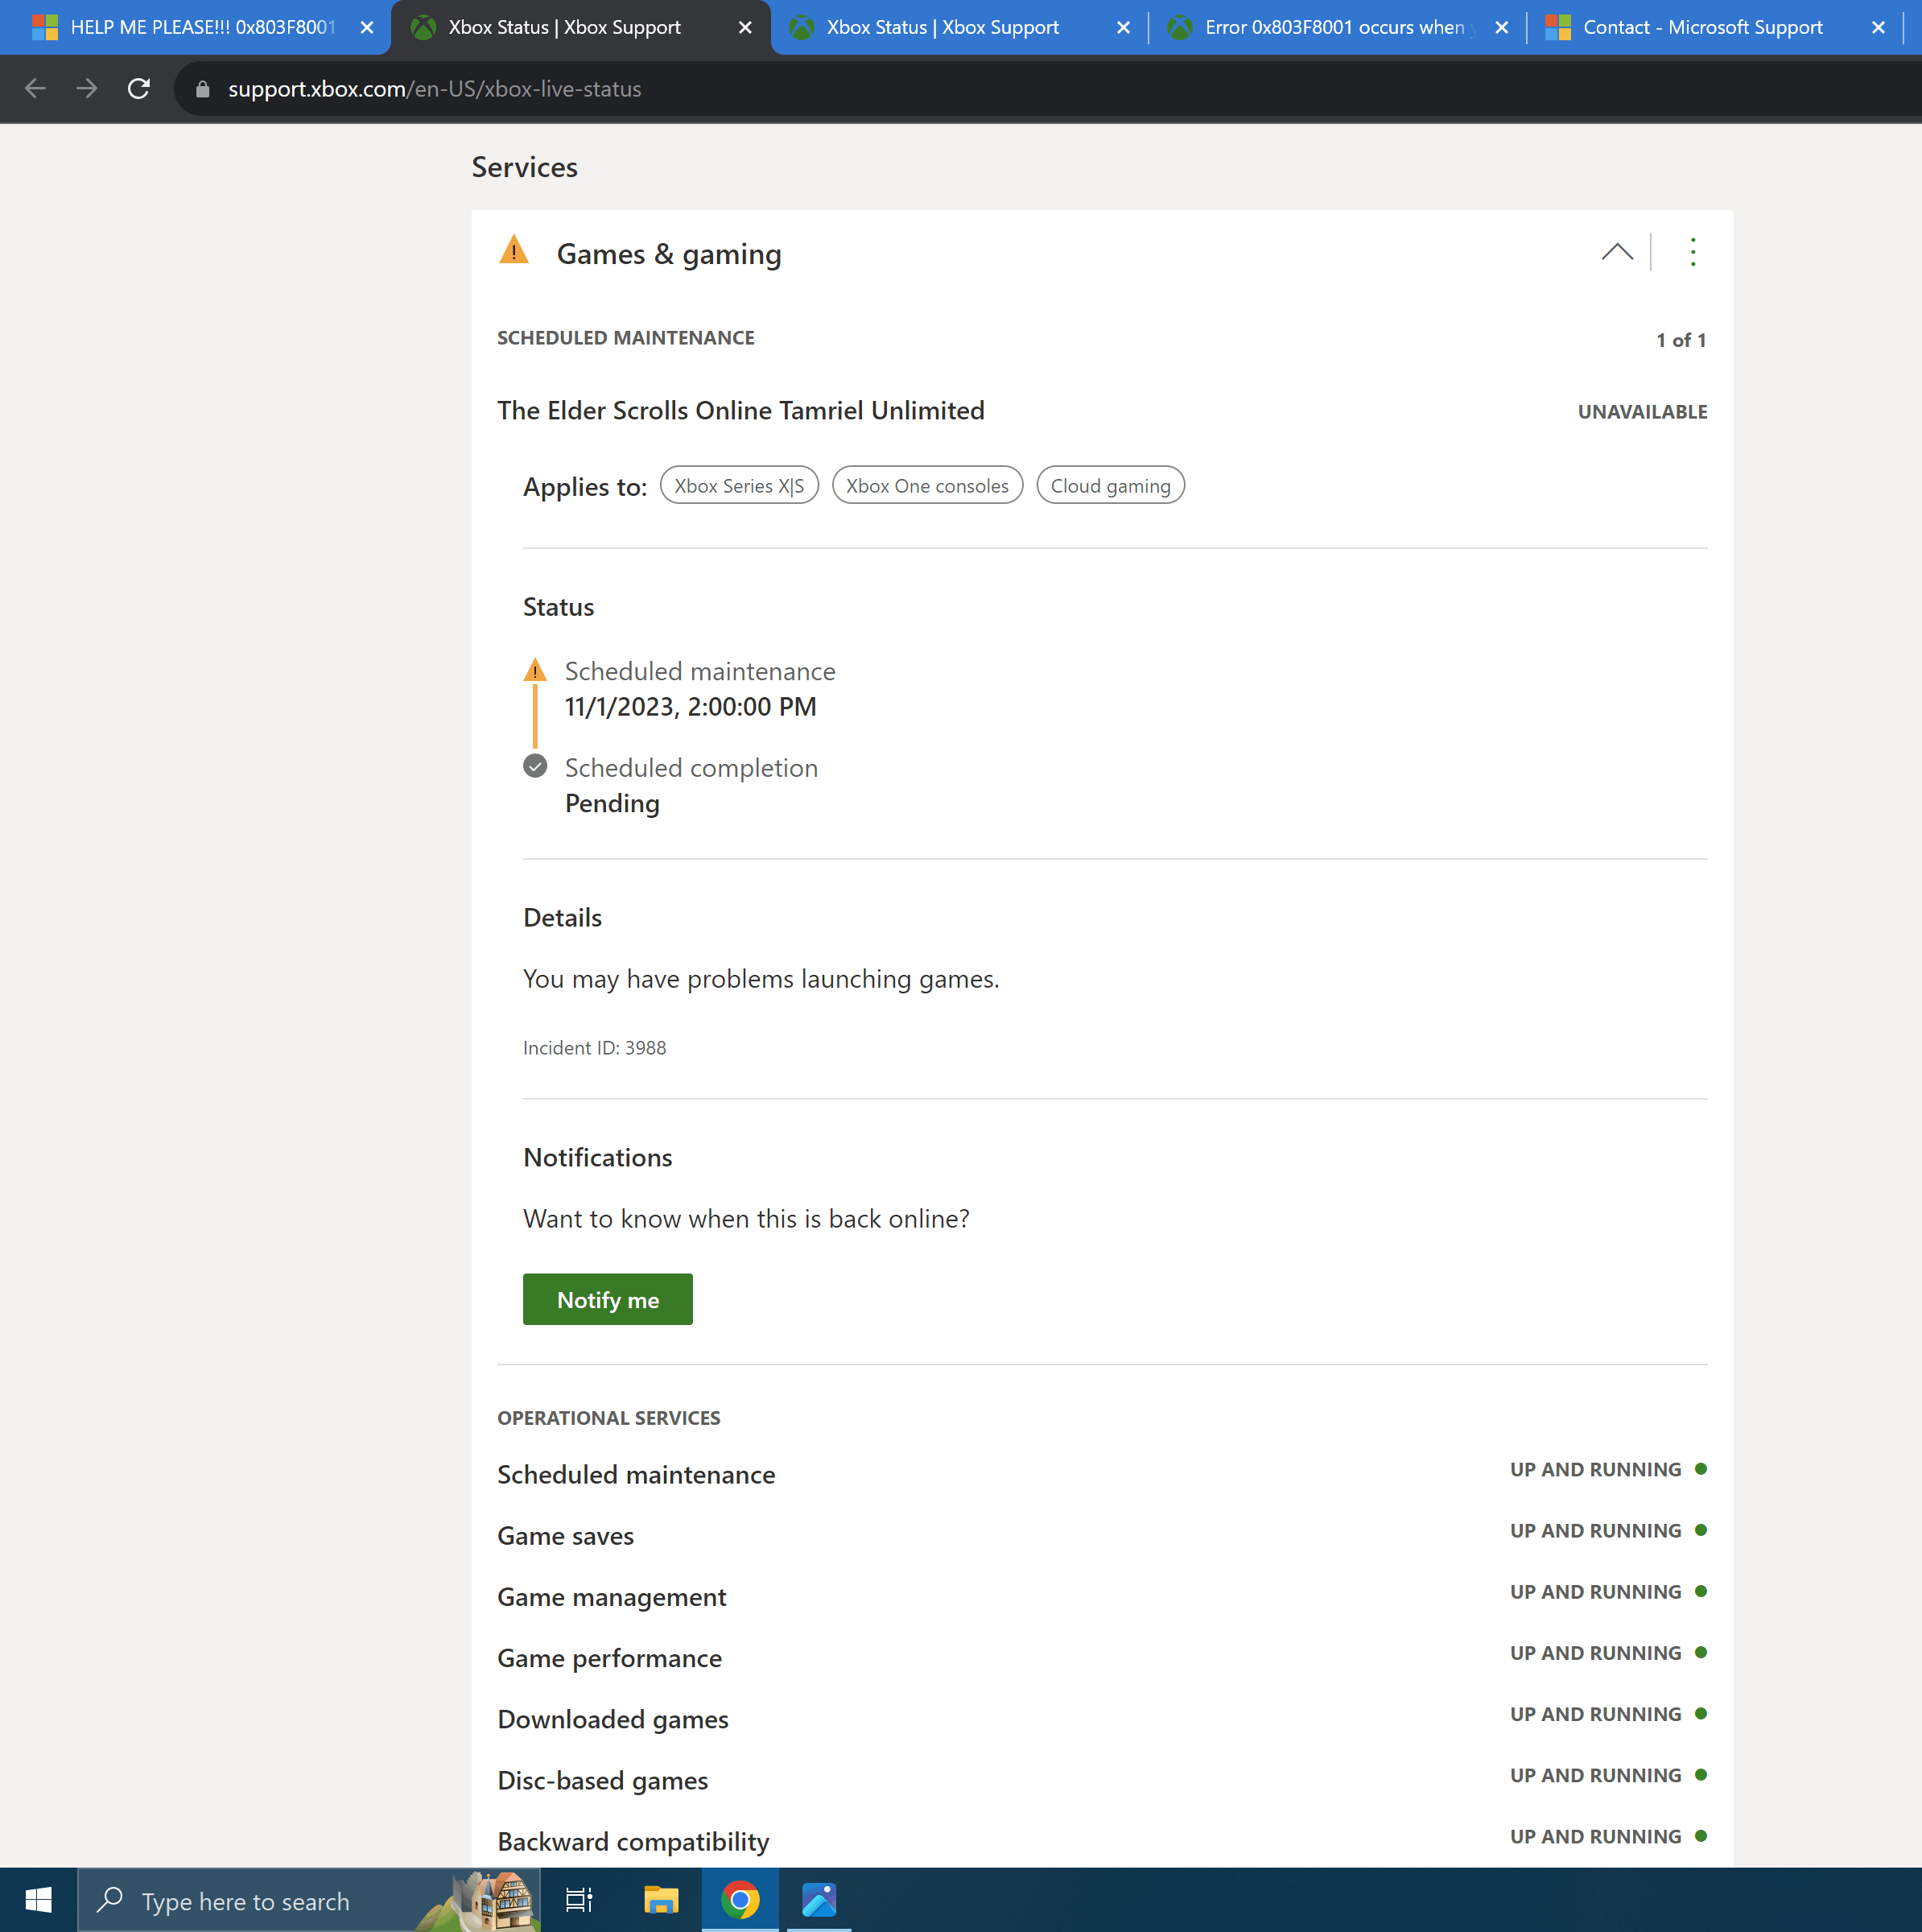Click the Scheduled maintenance status warning icon
Image resolution: width=1922 pixels, height=1932 pixels.
(x=535, y=670)
